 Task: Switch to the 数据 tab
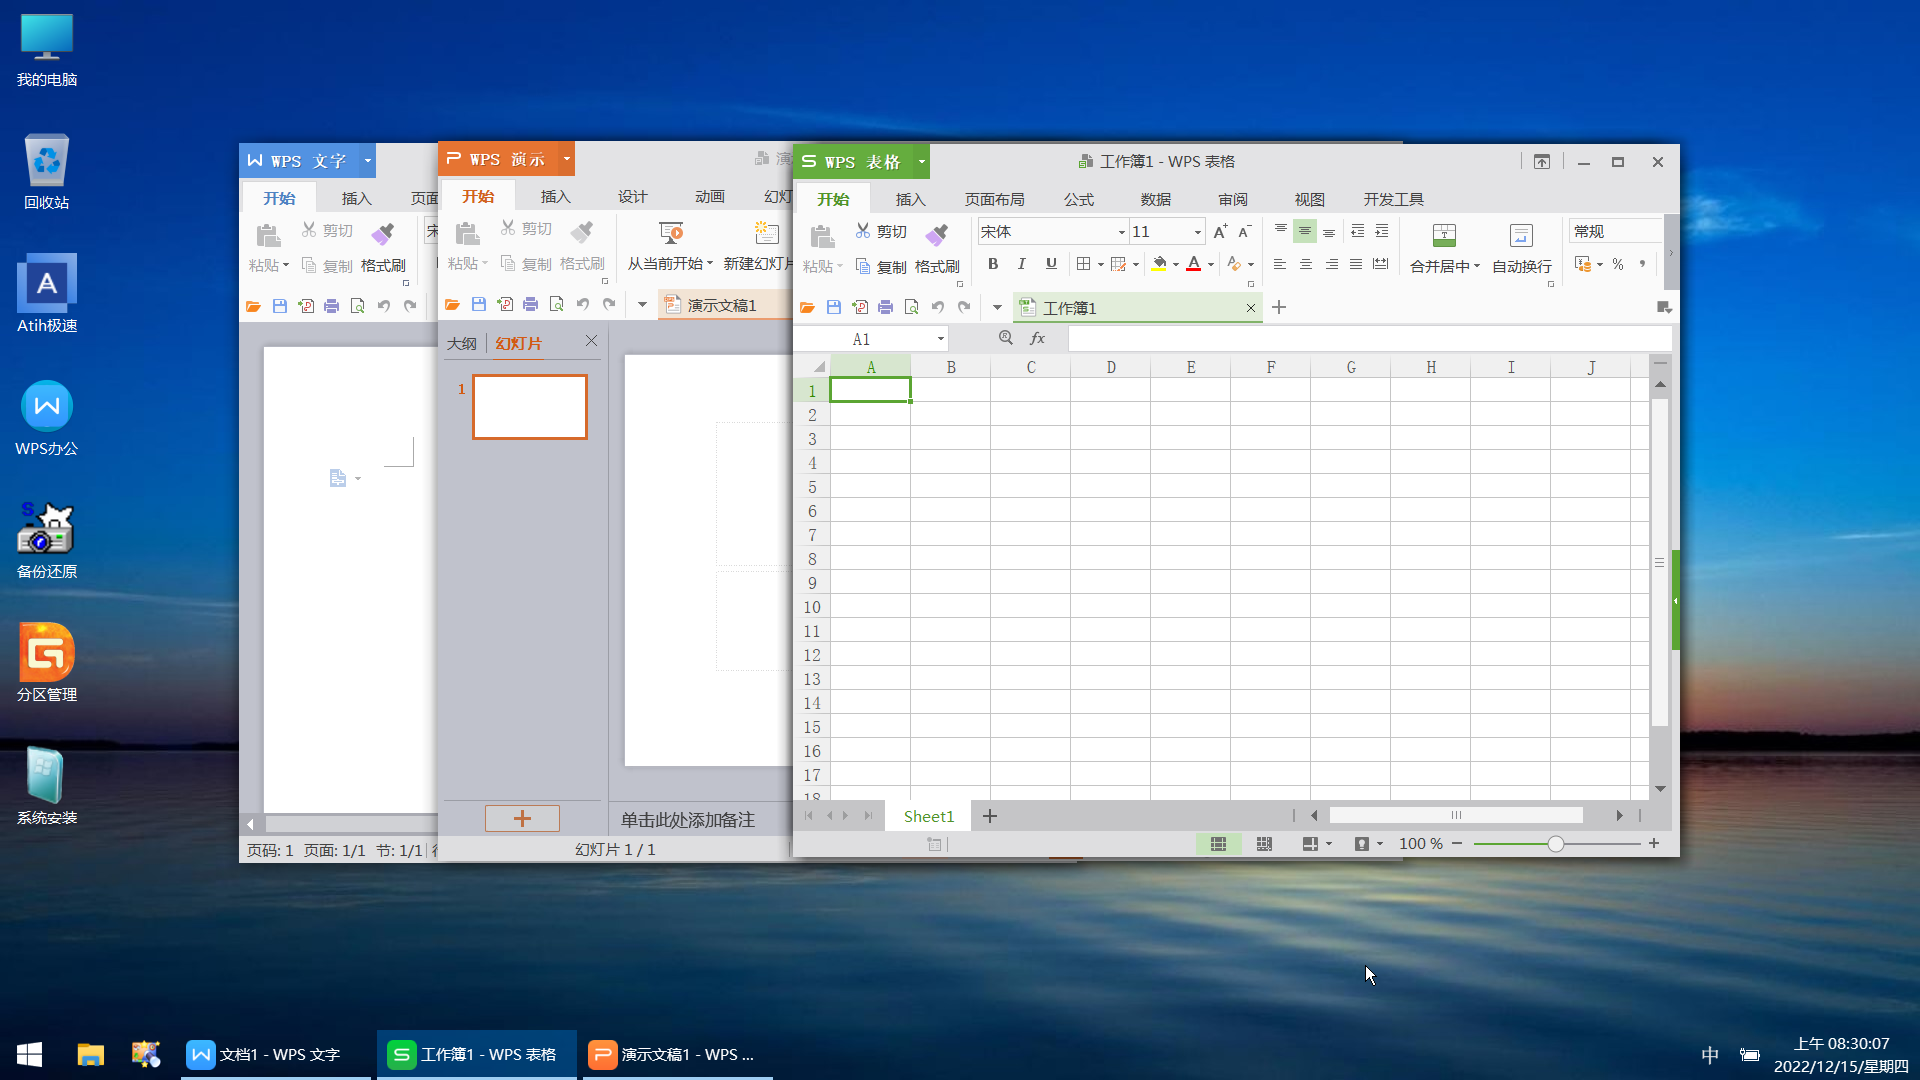1156,199
